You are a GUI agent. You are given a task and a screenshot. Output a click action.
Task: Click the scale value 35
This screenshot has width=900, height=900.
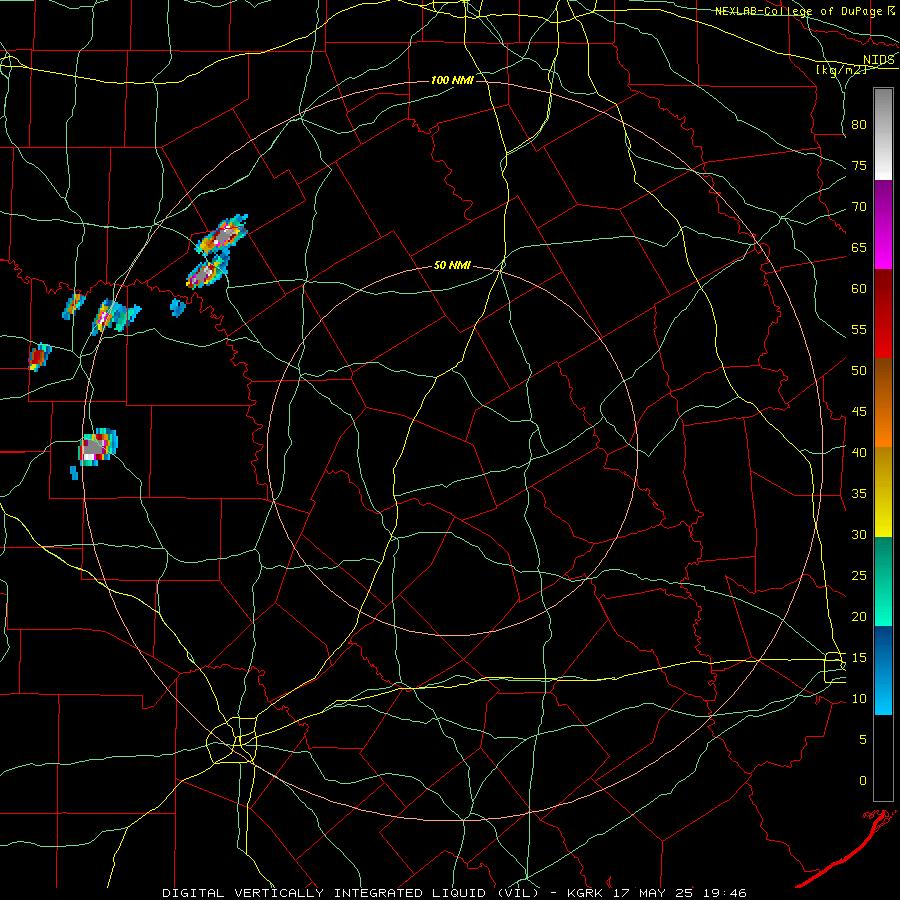tap(859, 494)
